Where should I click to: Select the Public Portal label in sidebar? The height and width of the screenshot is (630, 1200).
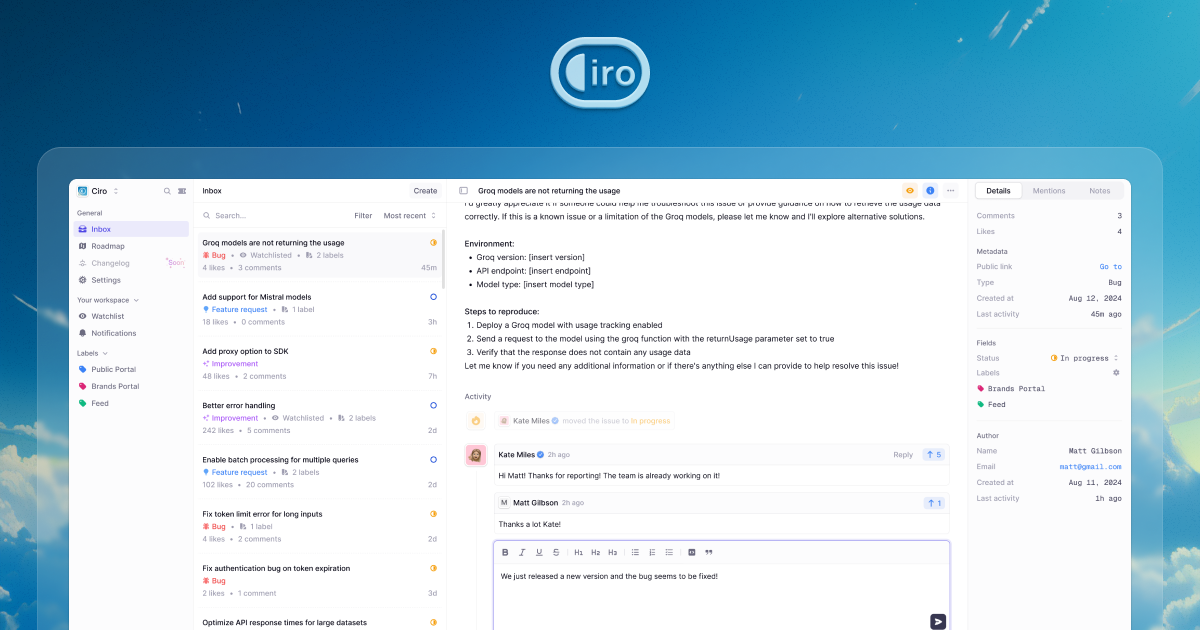pos(131,369)
